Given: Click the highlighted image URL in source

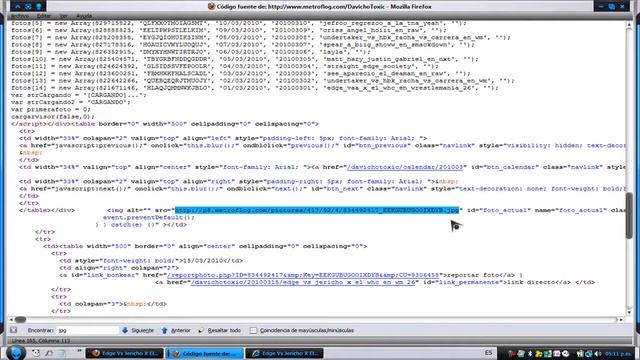Looking at the screenshot, I should coord(317,210).
